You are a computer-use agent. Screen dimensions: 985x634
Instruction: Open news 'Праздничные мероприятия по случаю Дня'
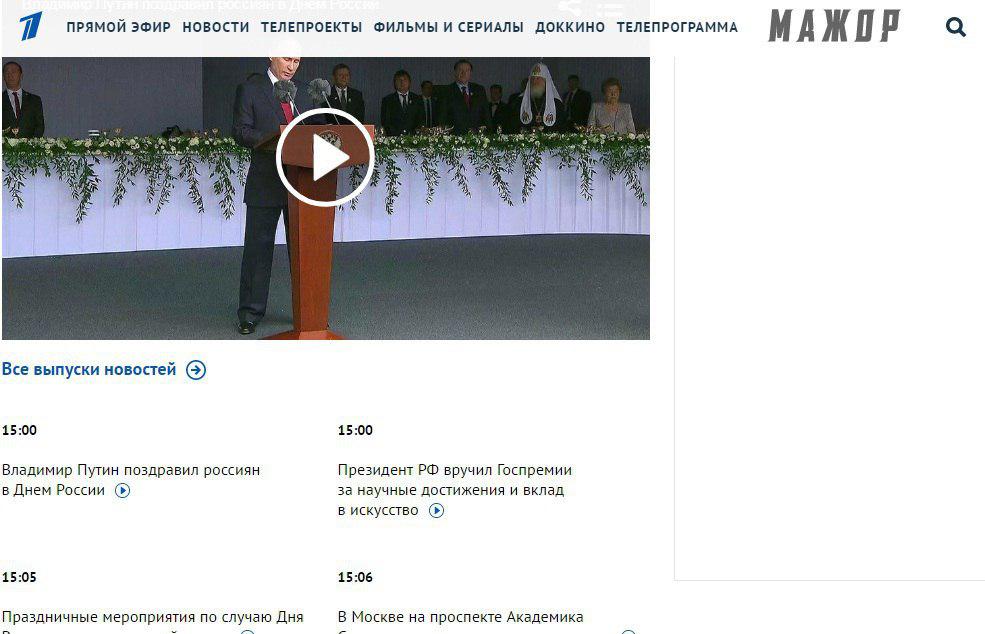[x=153, y=617]
